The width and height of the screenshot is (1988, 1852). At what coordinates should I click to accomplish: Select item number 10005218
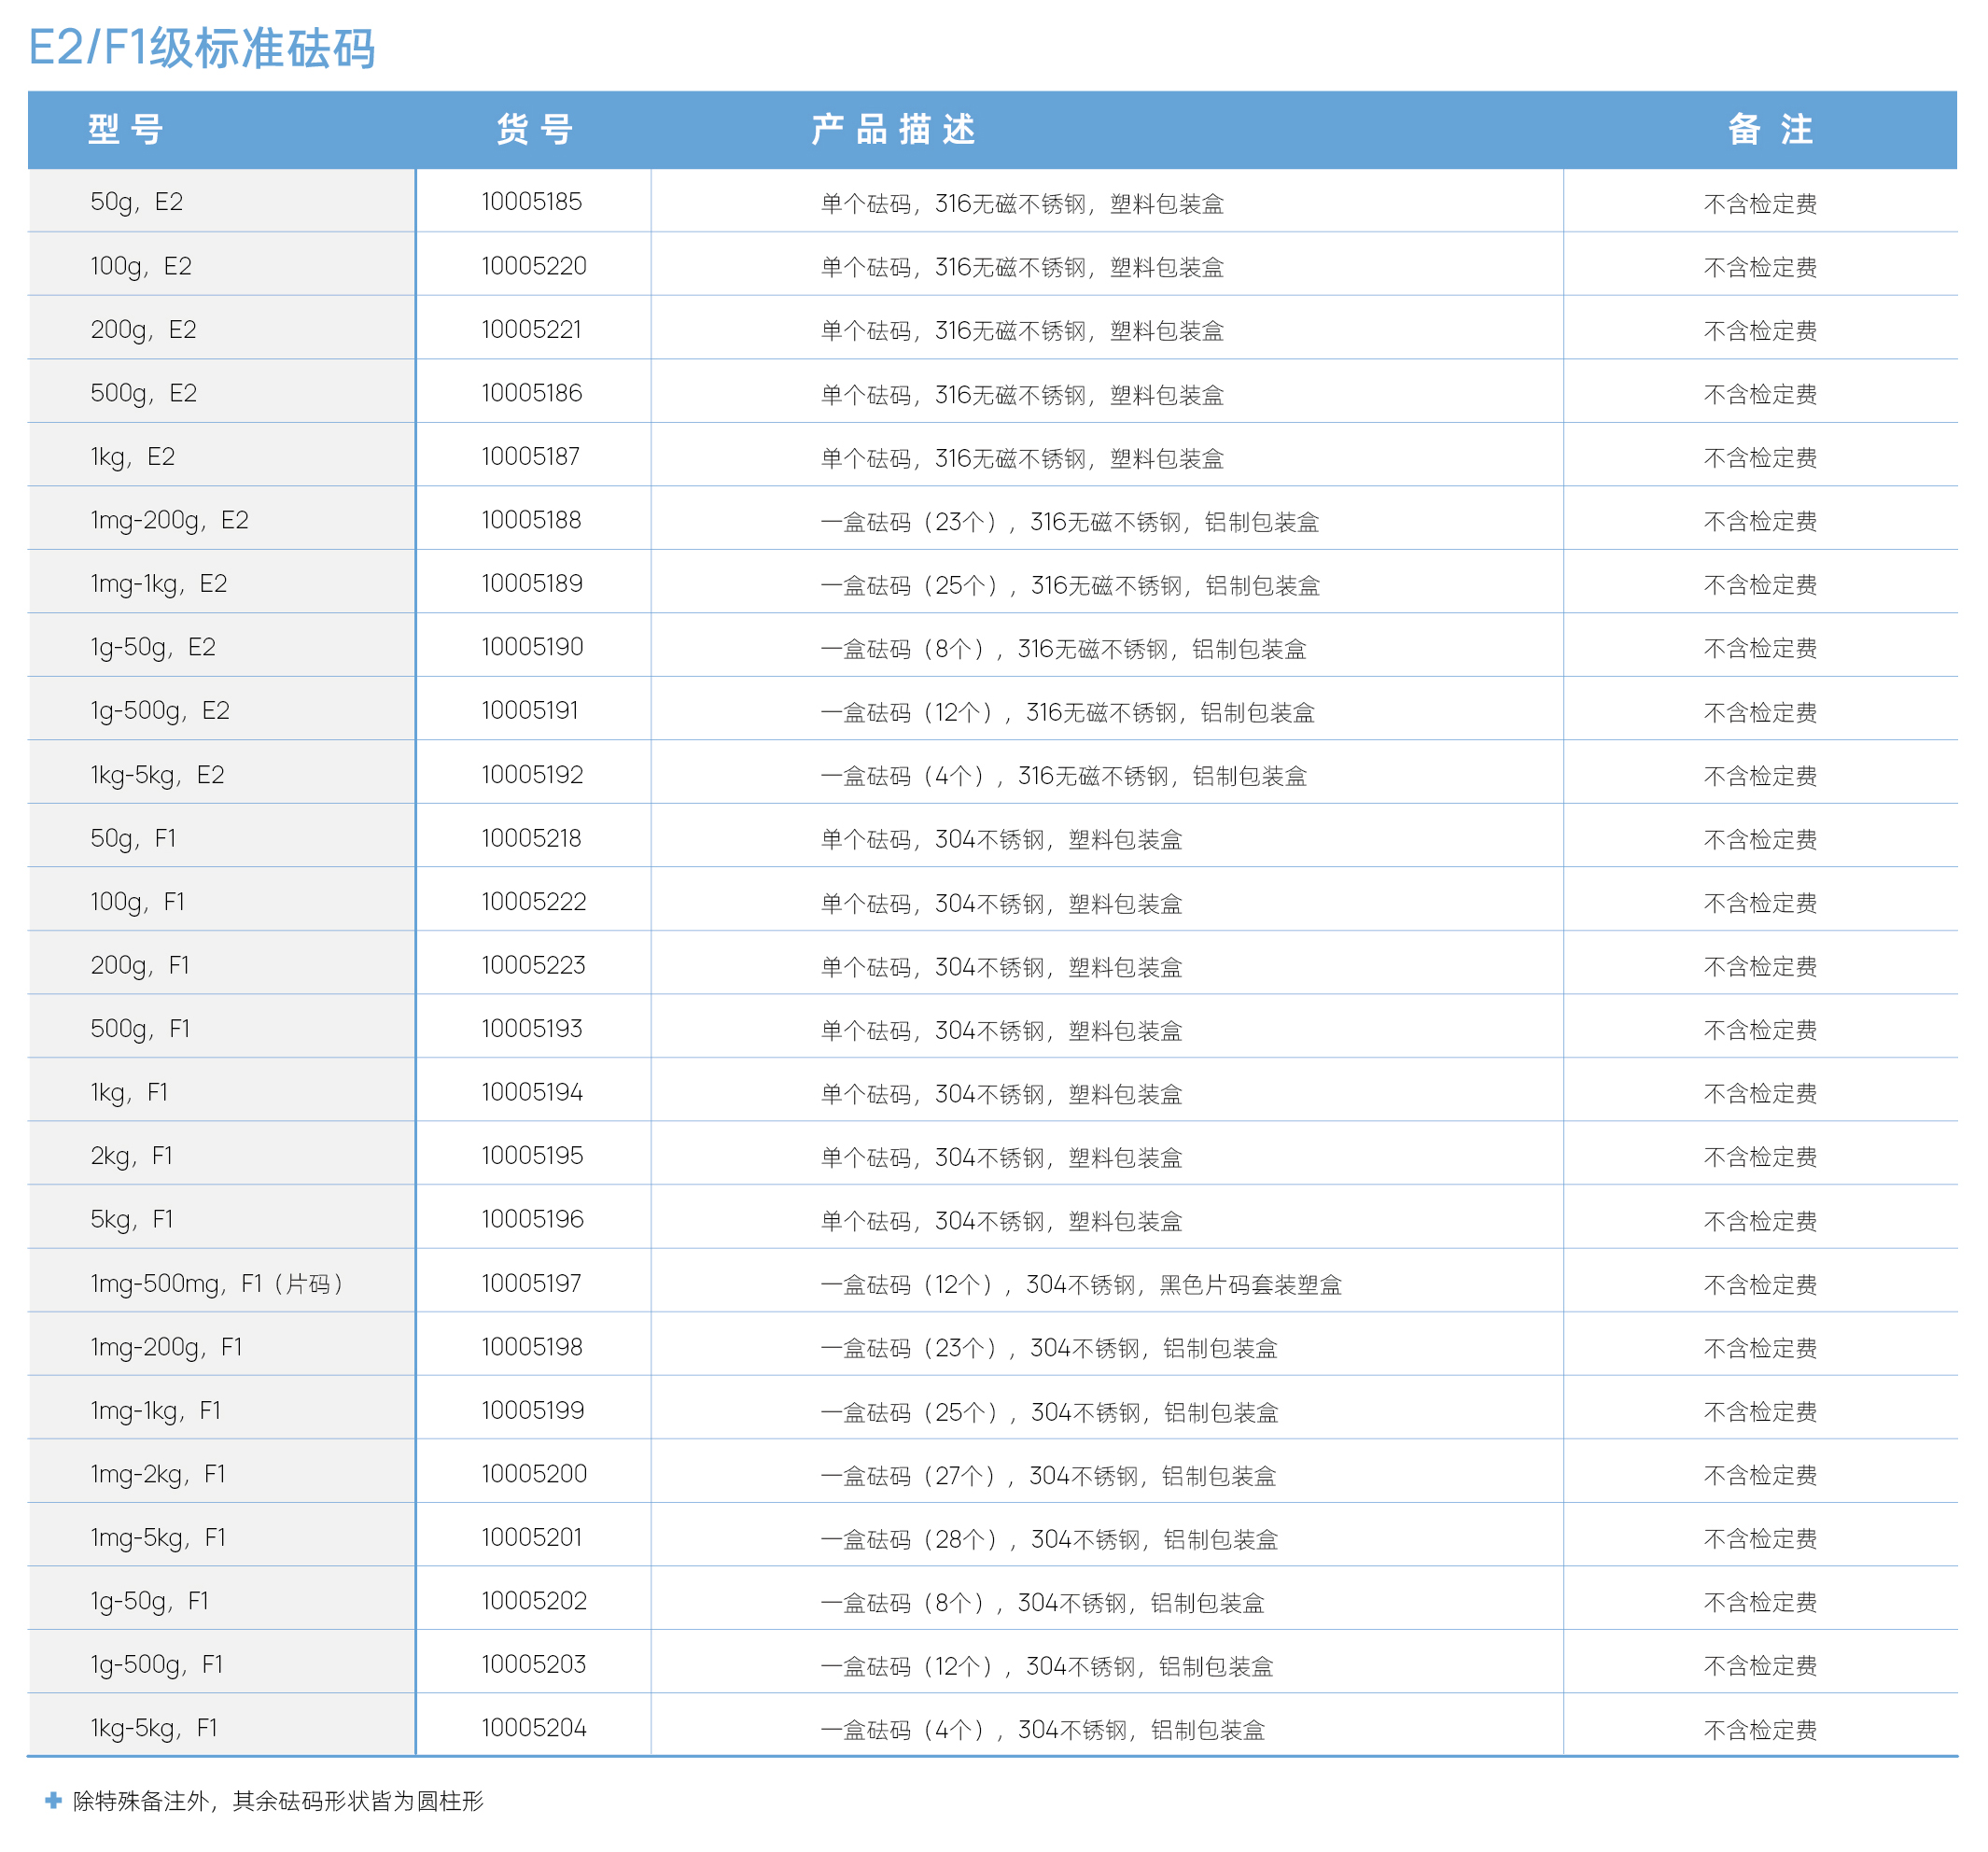[x=532, y=838]
